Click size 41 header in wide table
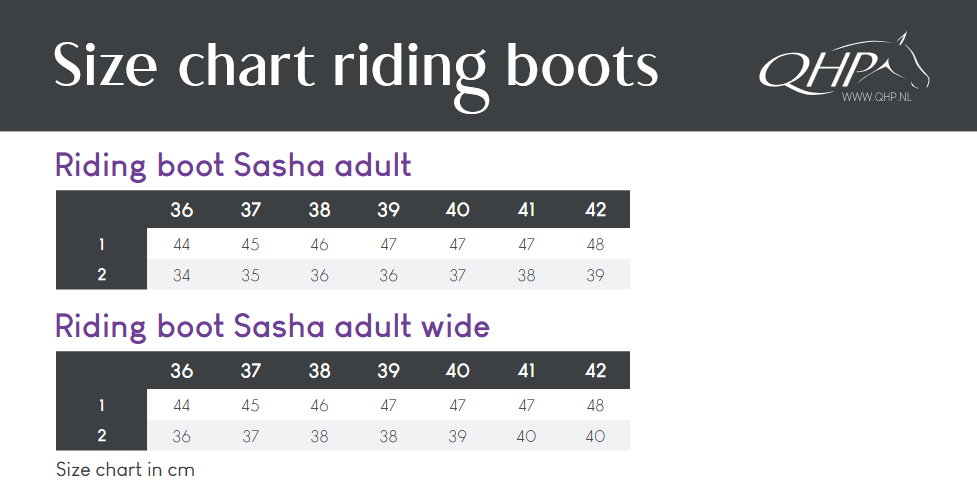 (526, 371)
